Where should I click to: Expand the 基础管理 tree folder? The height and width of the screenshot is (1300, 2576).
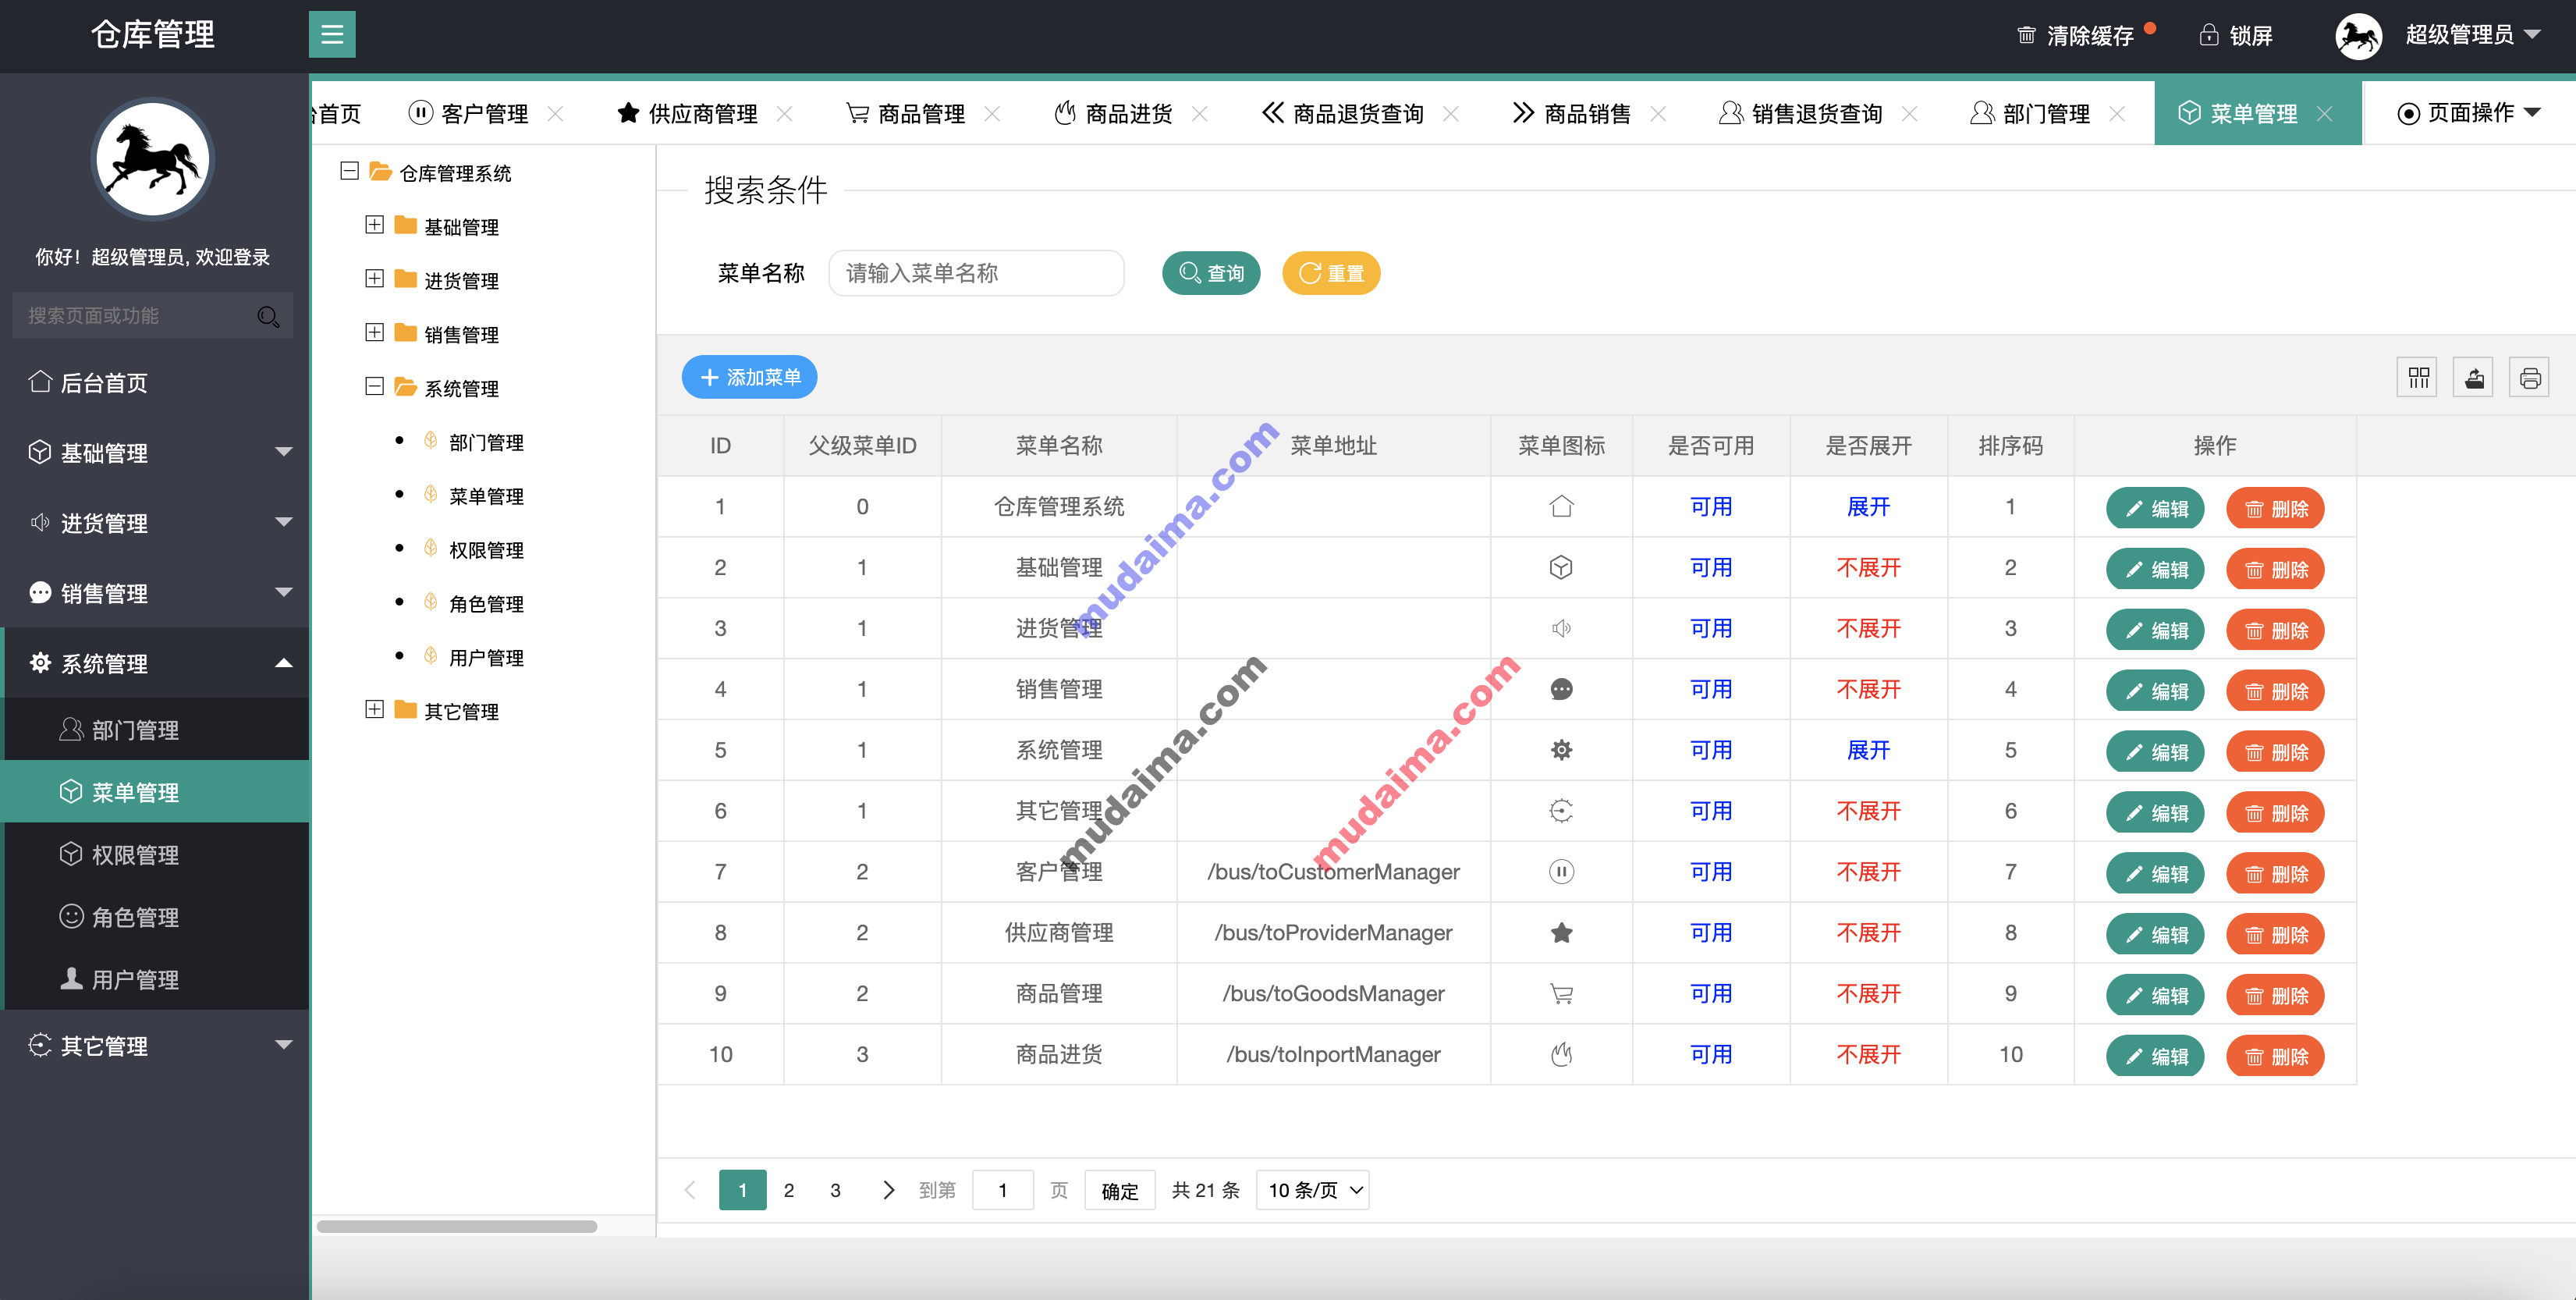tap(374, 225)
